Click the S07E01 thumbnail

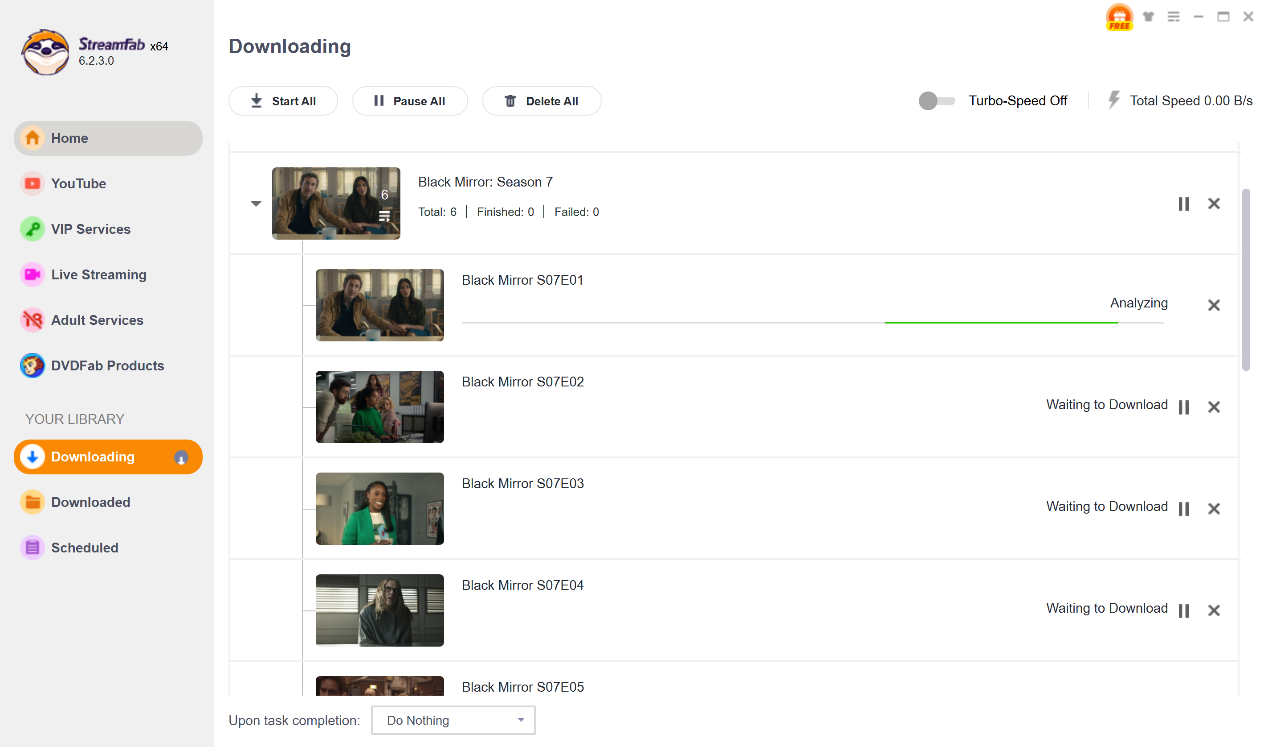(380, 305)
